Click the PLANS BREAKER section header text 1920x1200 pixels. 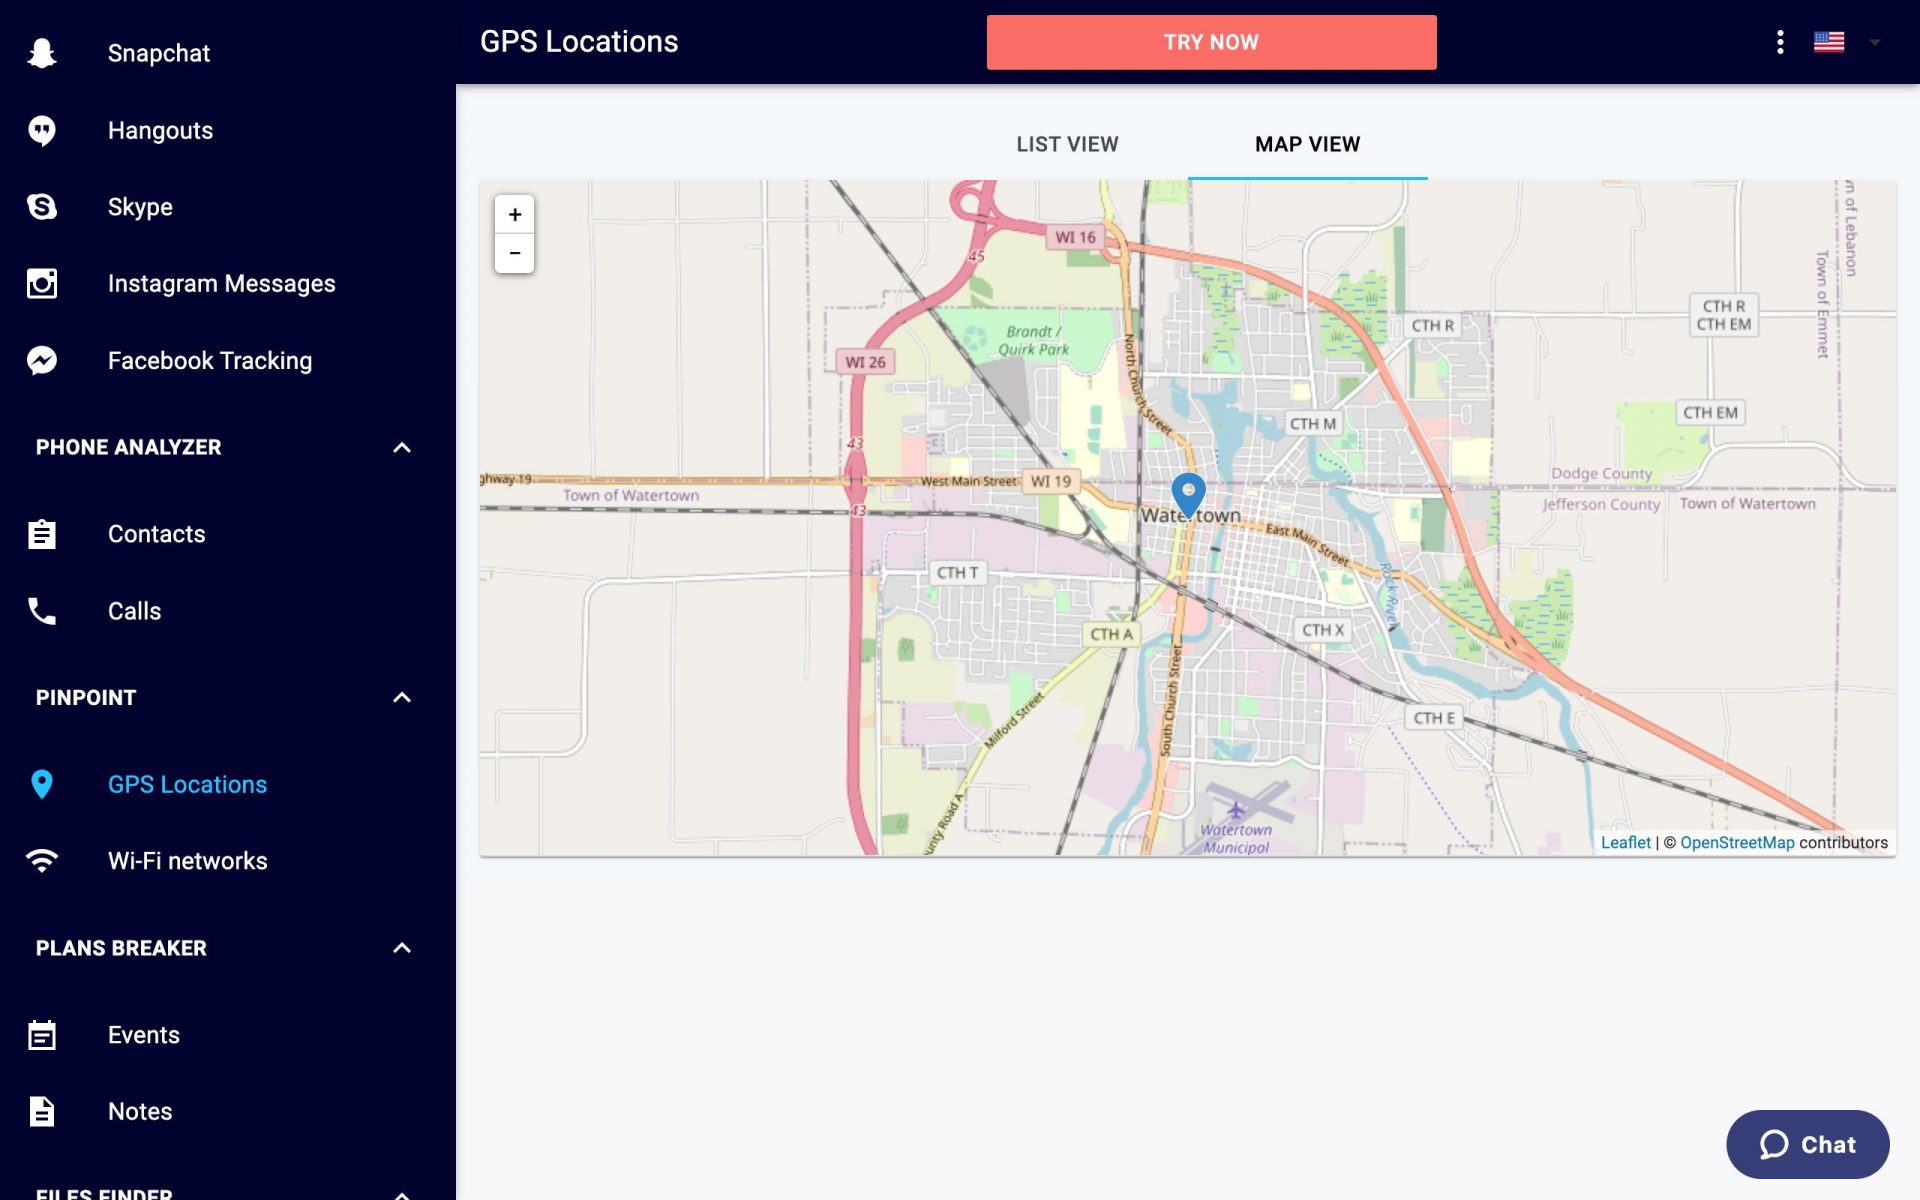coord(121,948)
